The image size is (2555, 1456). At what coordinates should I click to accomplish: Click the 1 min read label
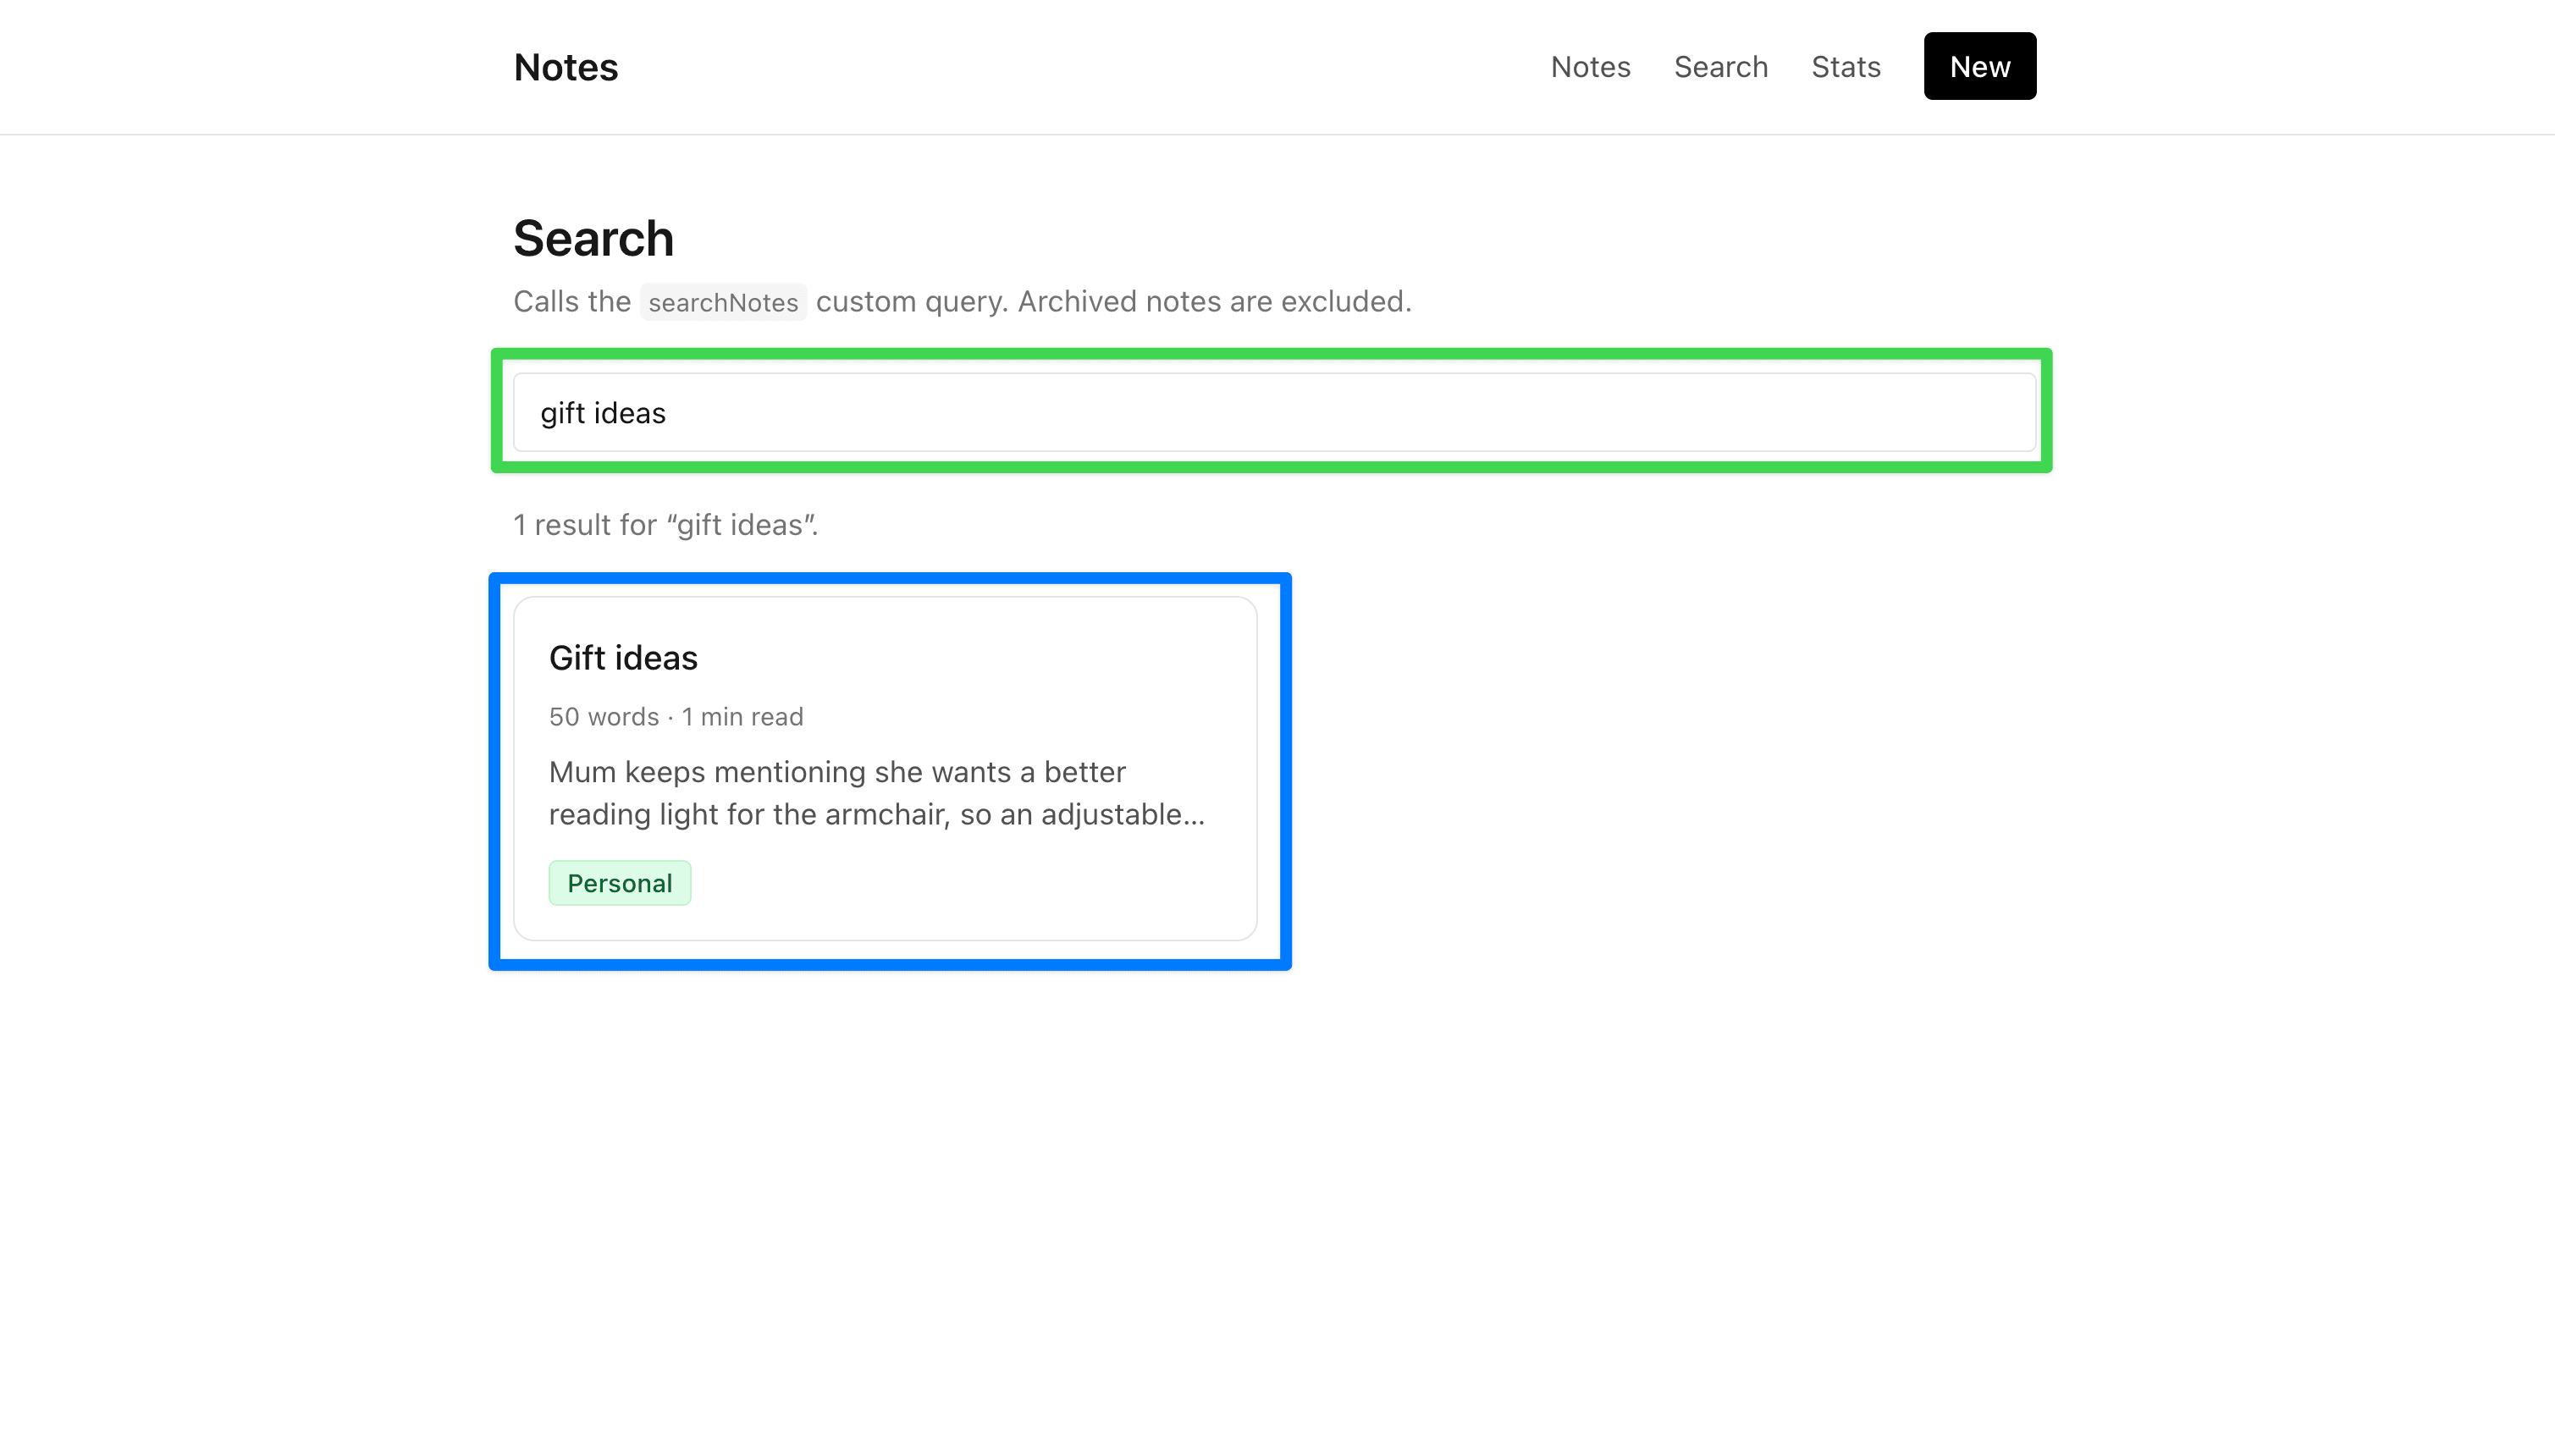click(742, 717)
